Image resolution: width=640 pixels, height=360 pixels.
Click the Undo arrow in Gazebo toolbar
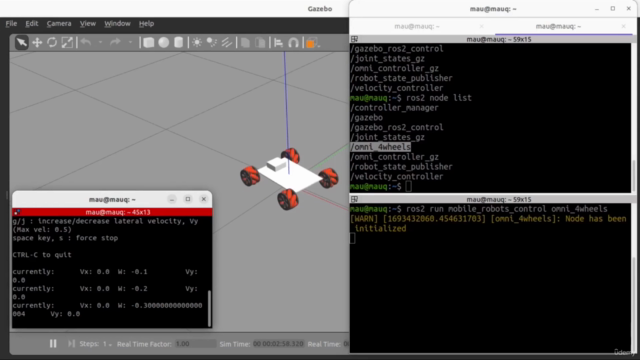coord(86,42)
